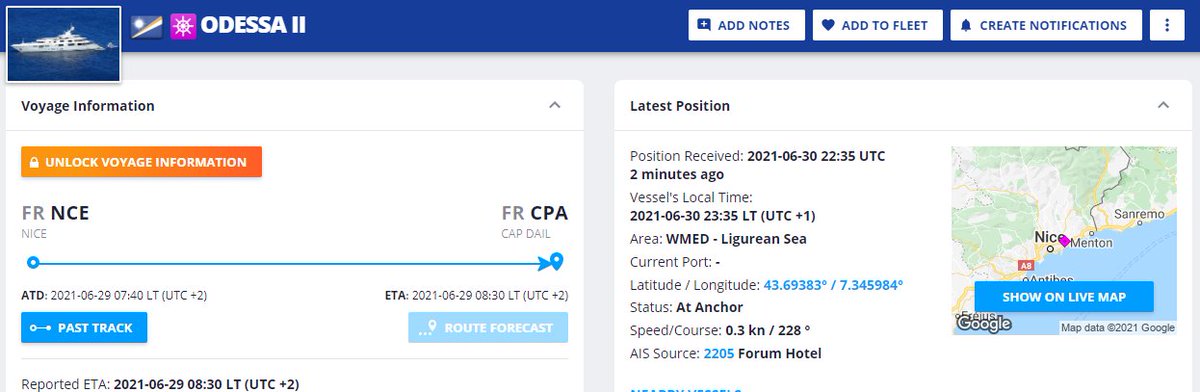The height and width of the screenshot is (392, 1200).
Task: Add vessel to fleet
Action: tap(878, 25)
